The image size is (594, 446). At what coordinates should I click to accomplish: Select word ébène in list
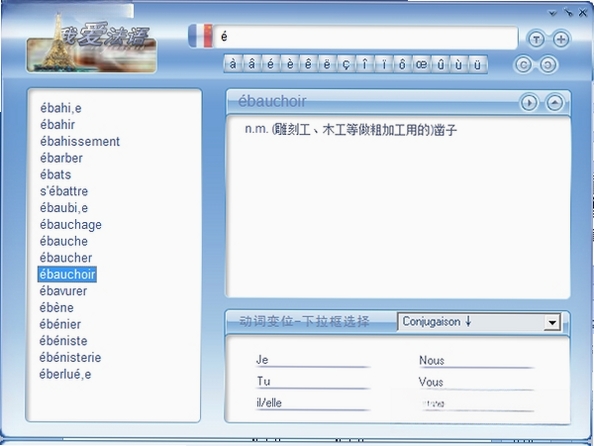click(x=56, y=308)
